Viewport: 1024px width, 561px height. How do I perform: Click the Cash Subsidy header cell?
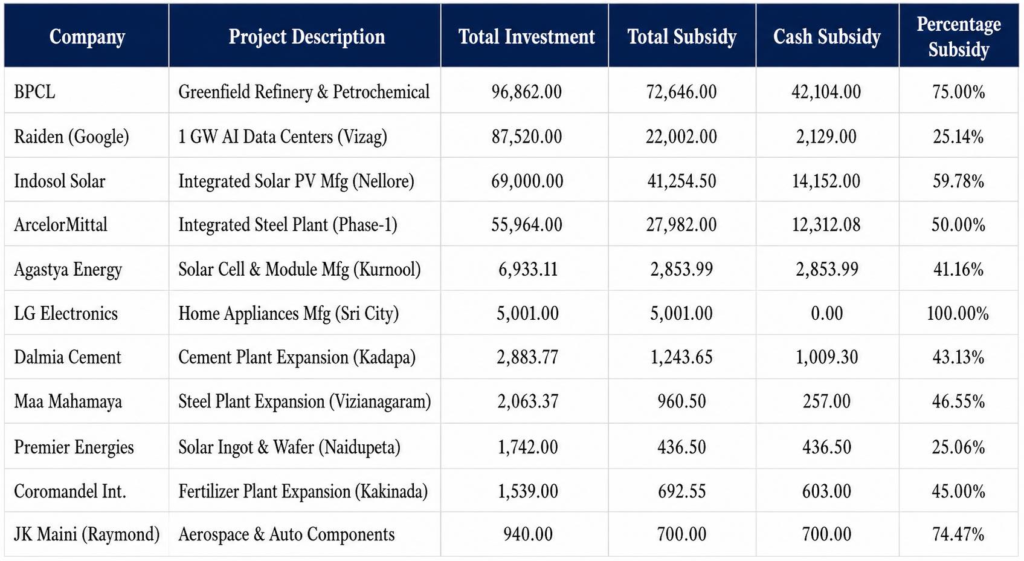click(x=827, y=37)
